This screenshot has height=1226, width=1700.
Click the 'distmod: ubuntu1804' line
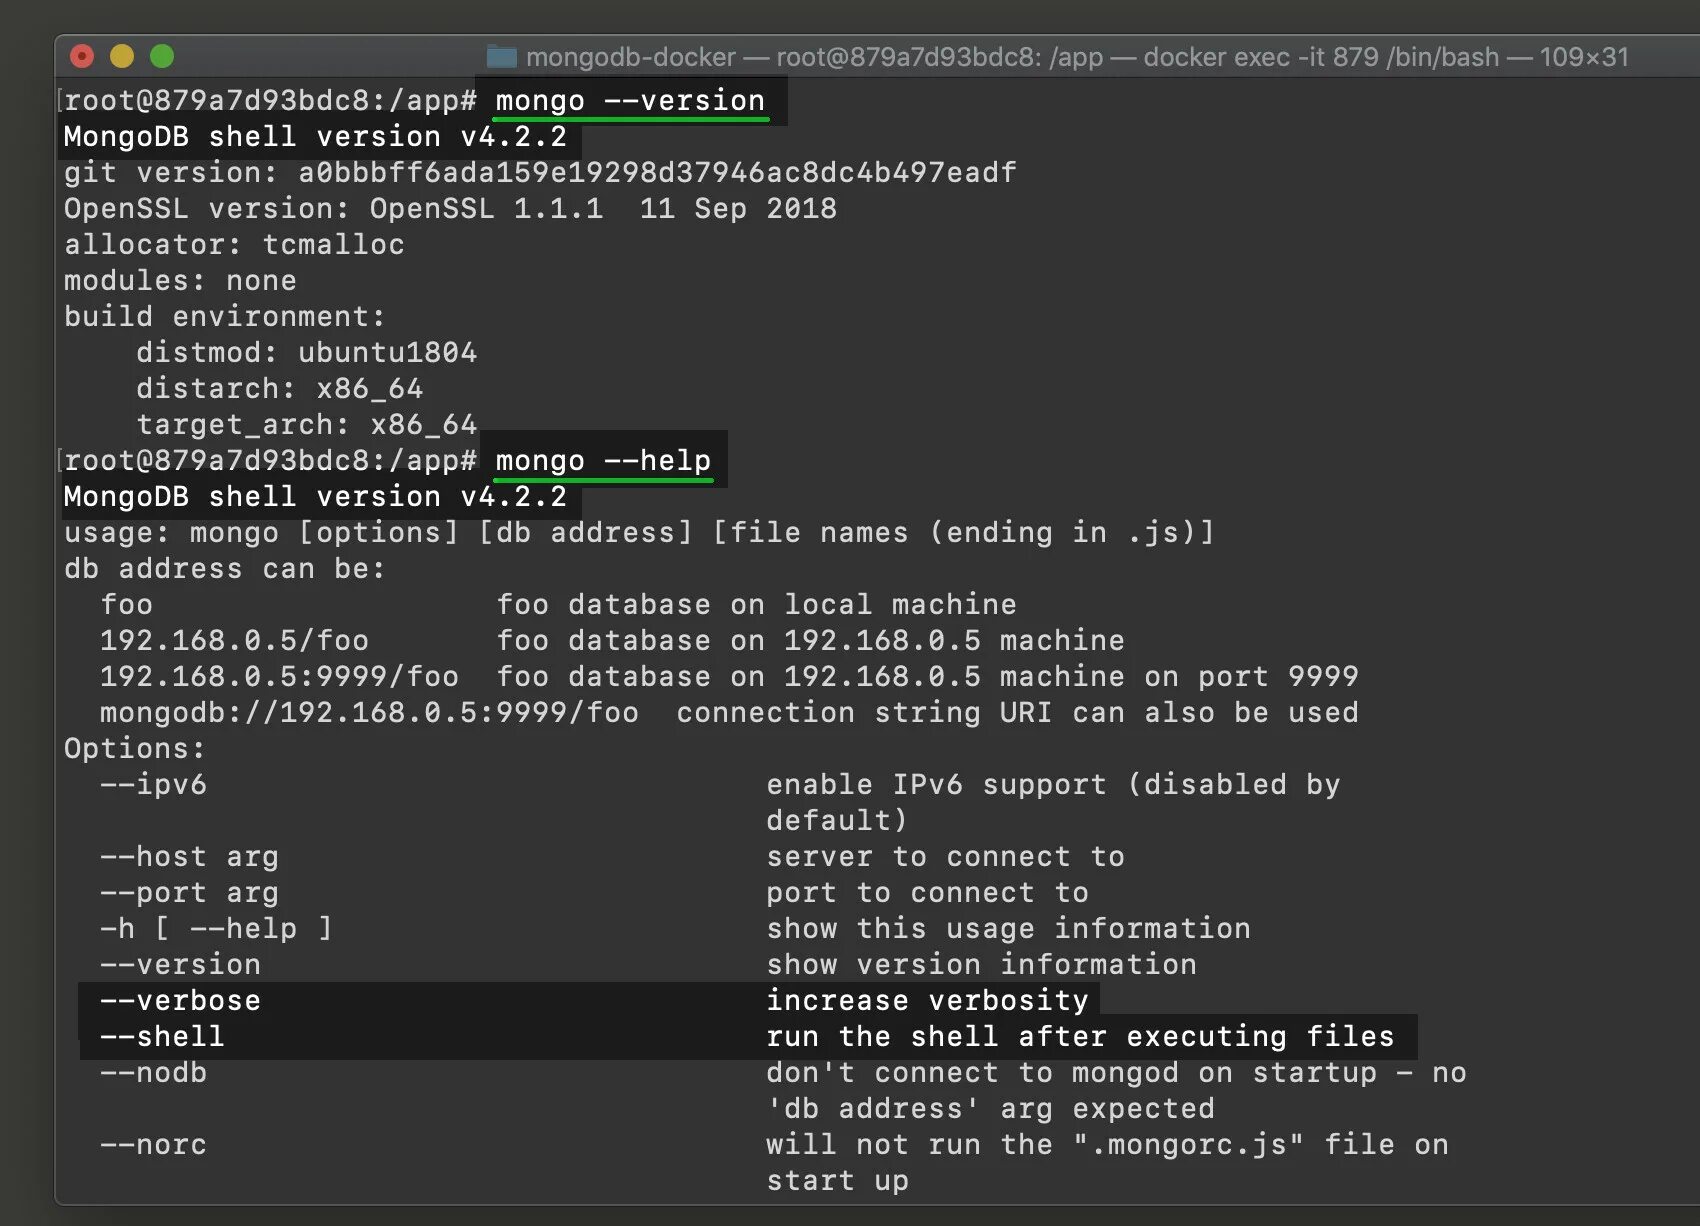(x=306, y=353)
